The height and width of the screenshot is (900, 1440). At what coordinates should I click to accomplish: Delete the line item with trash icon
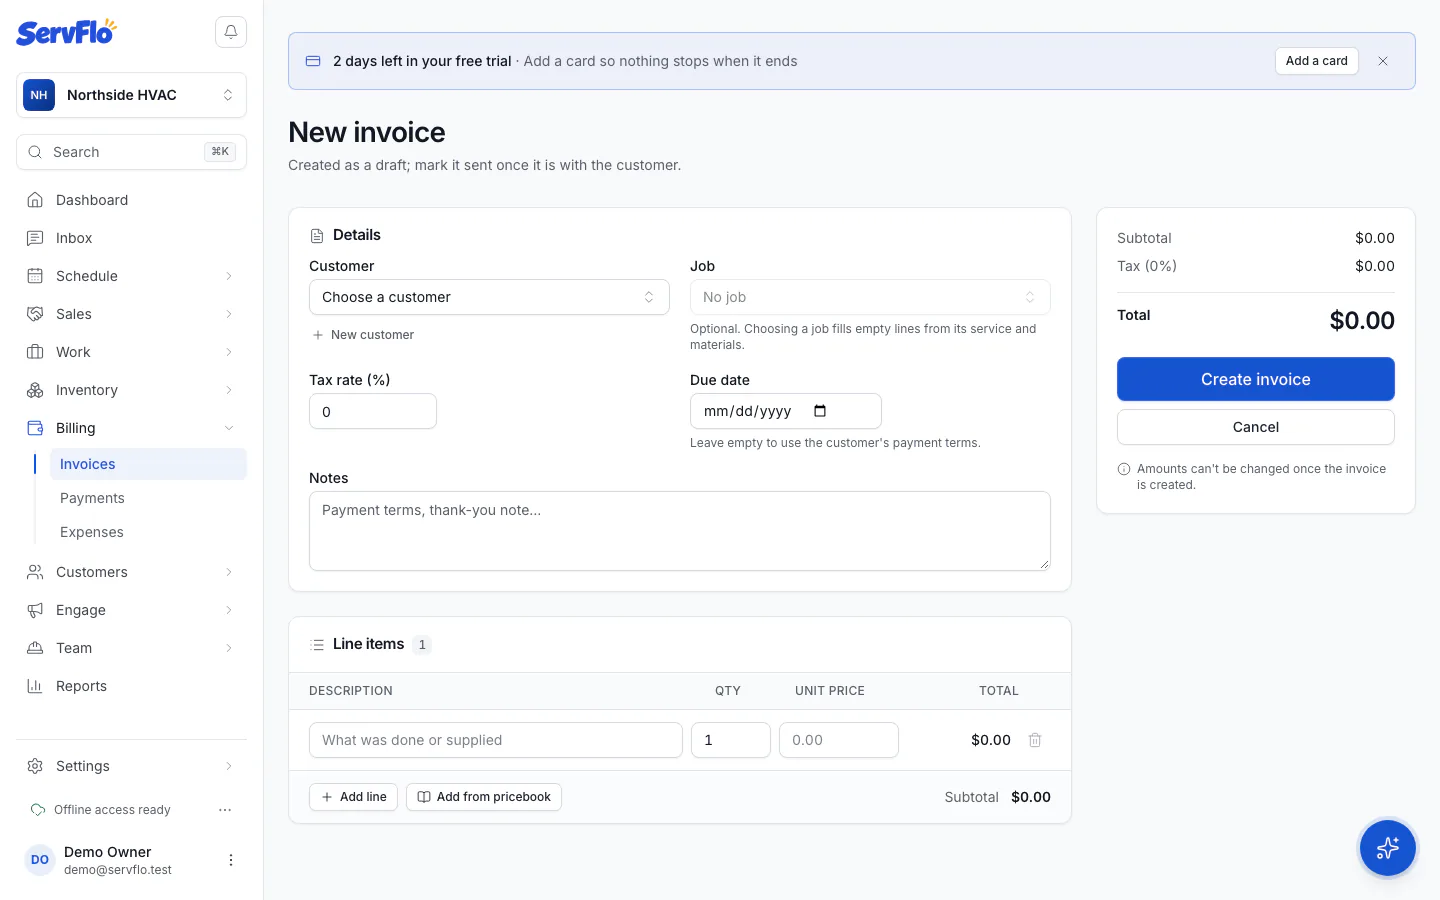coord(1035,740)
